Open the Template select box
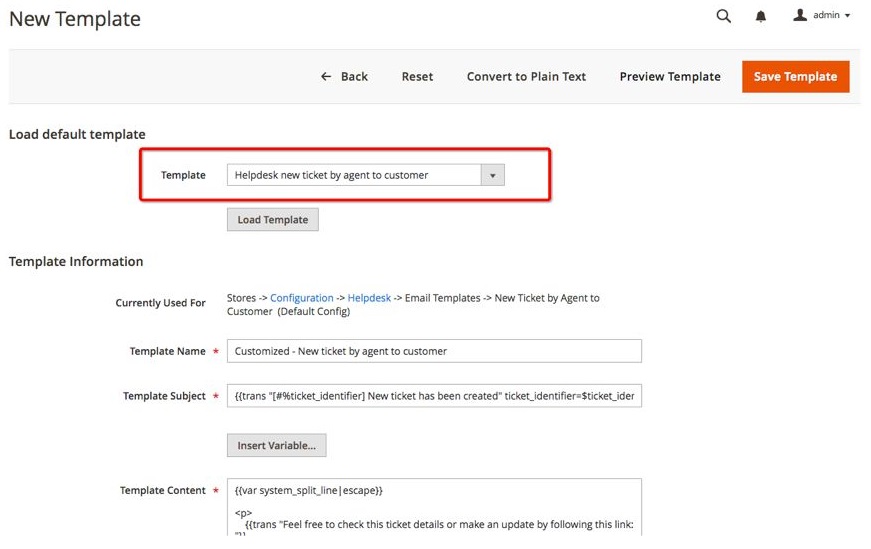The height and width of the screenshot is (549, 871). click(354, 175)
